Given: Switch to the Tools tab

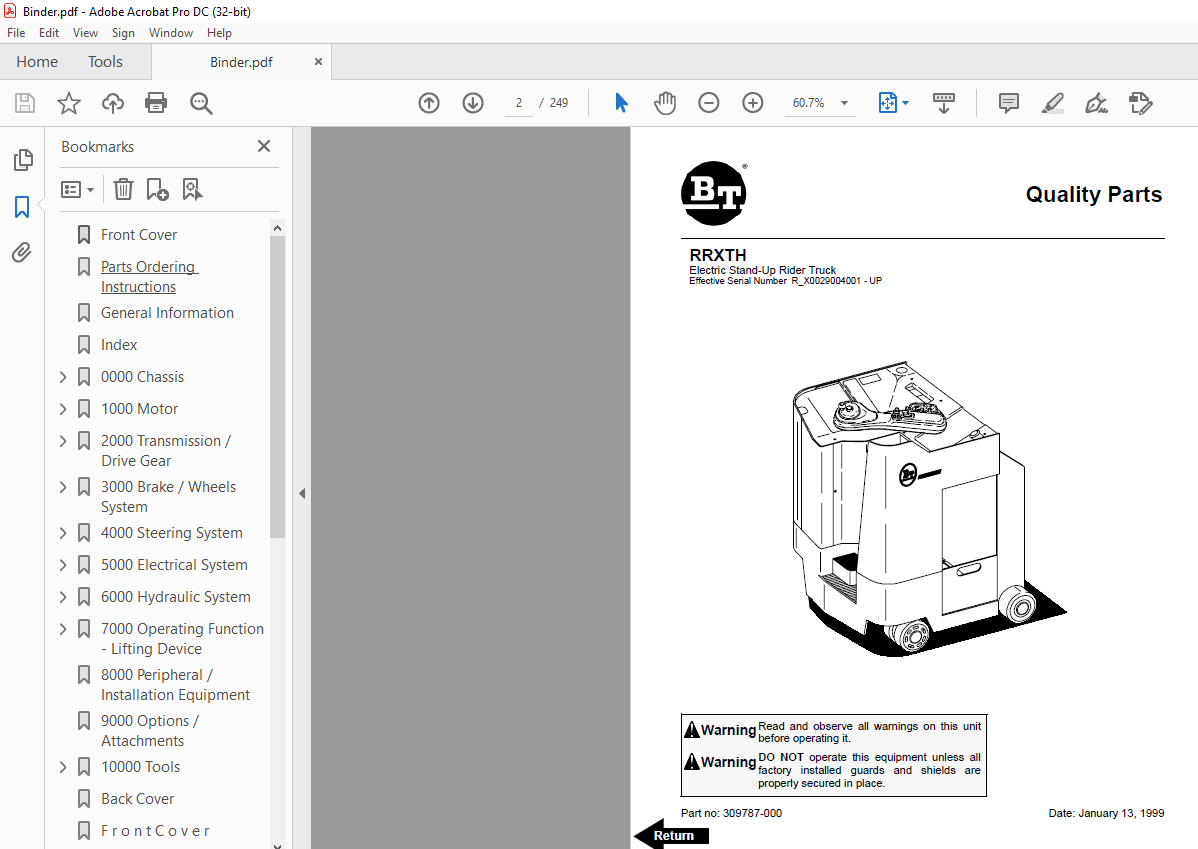Looking at the screenshot, I should click(x=105, y=62).
